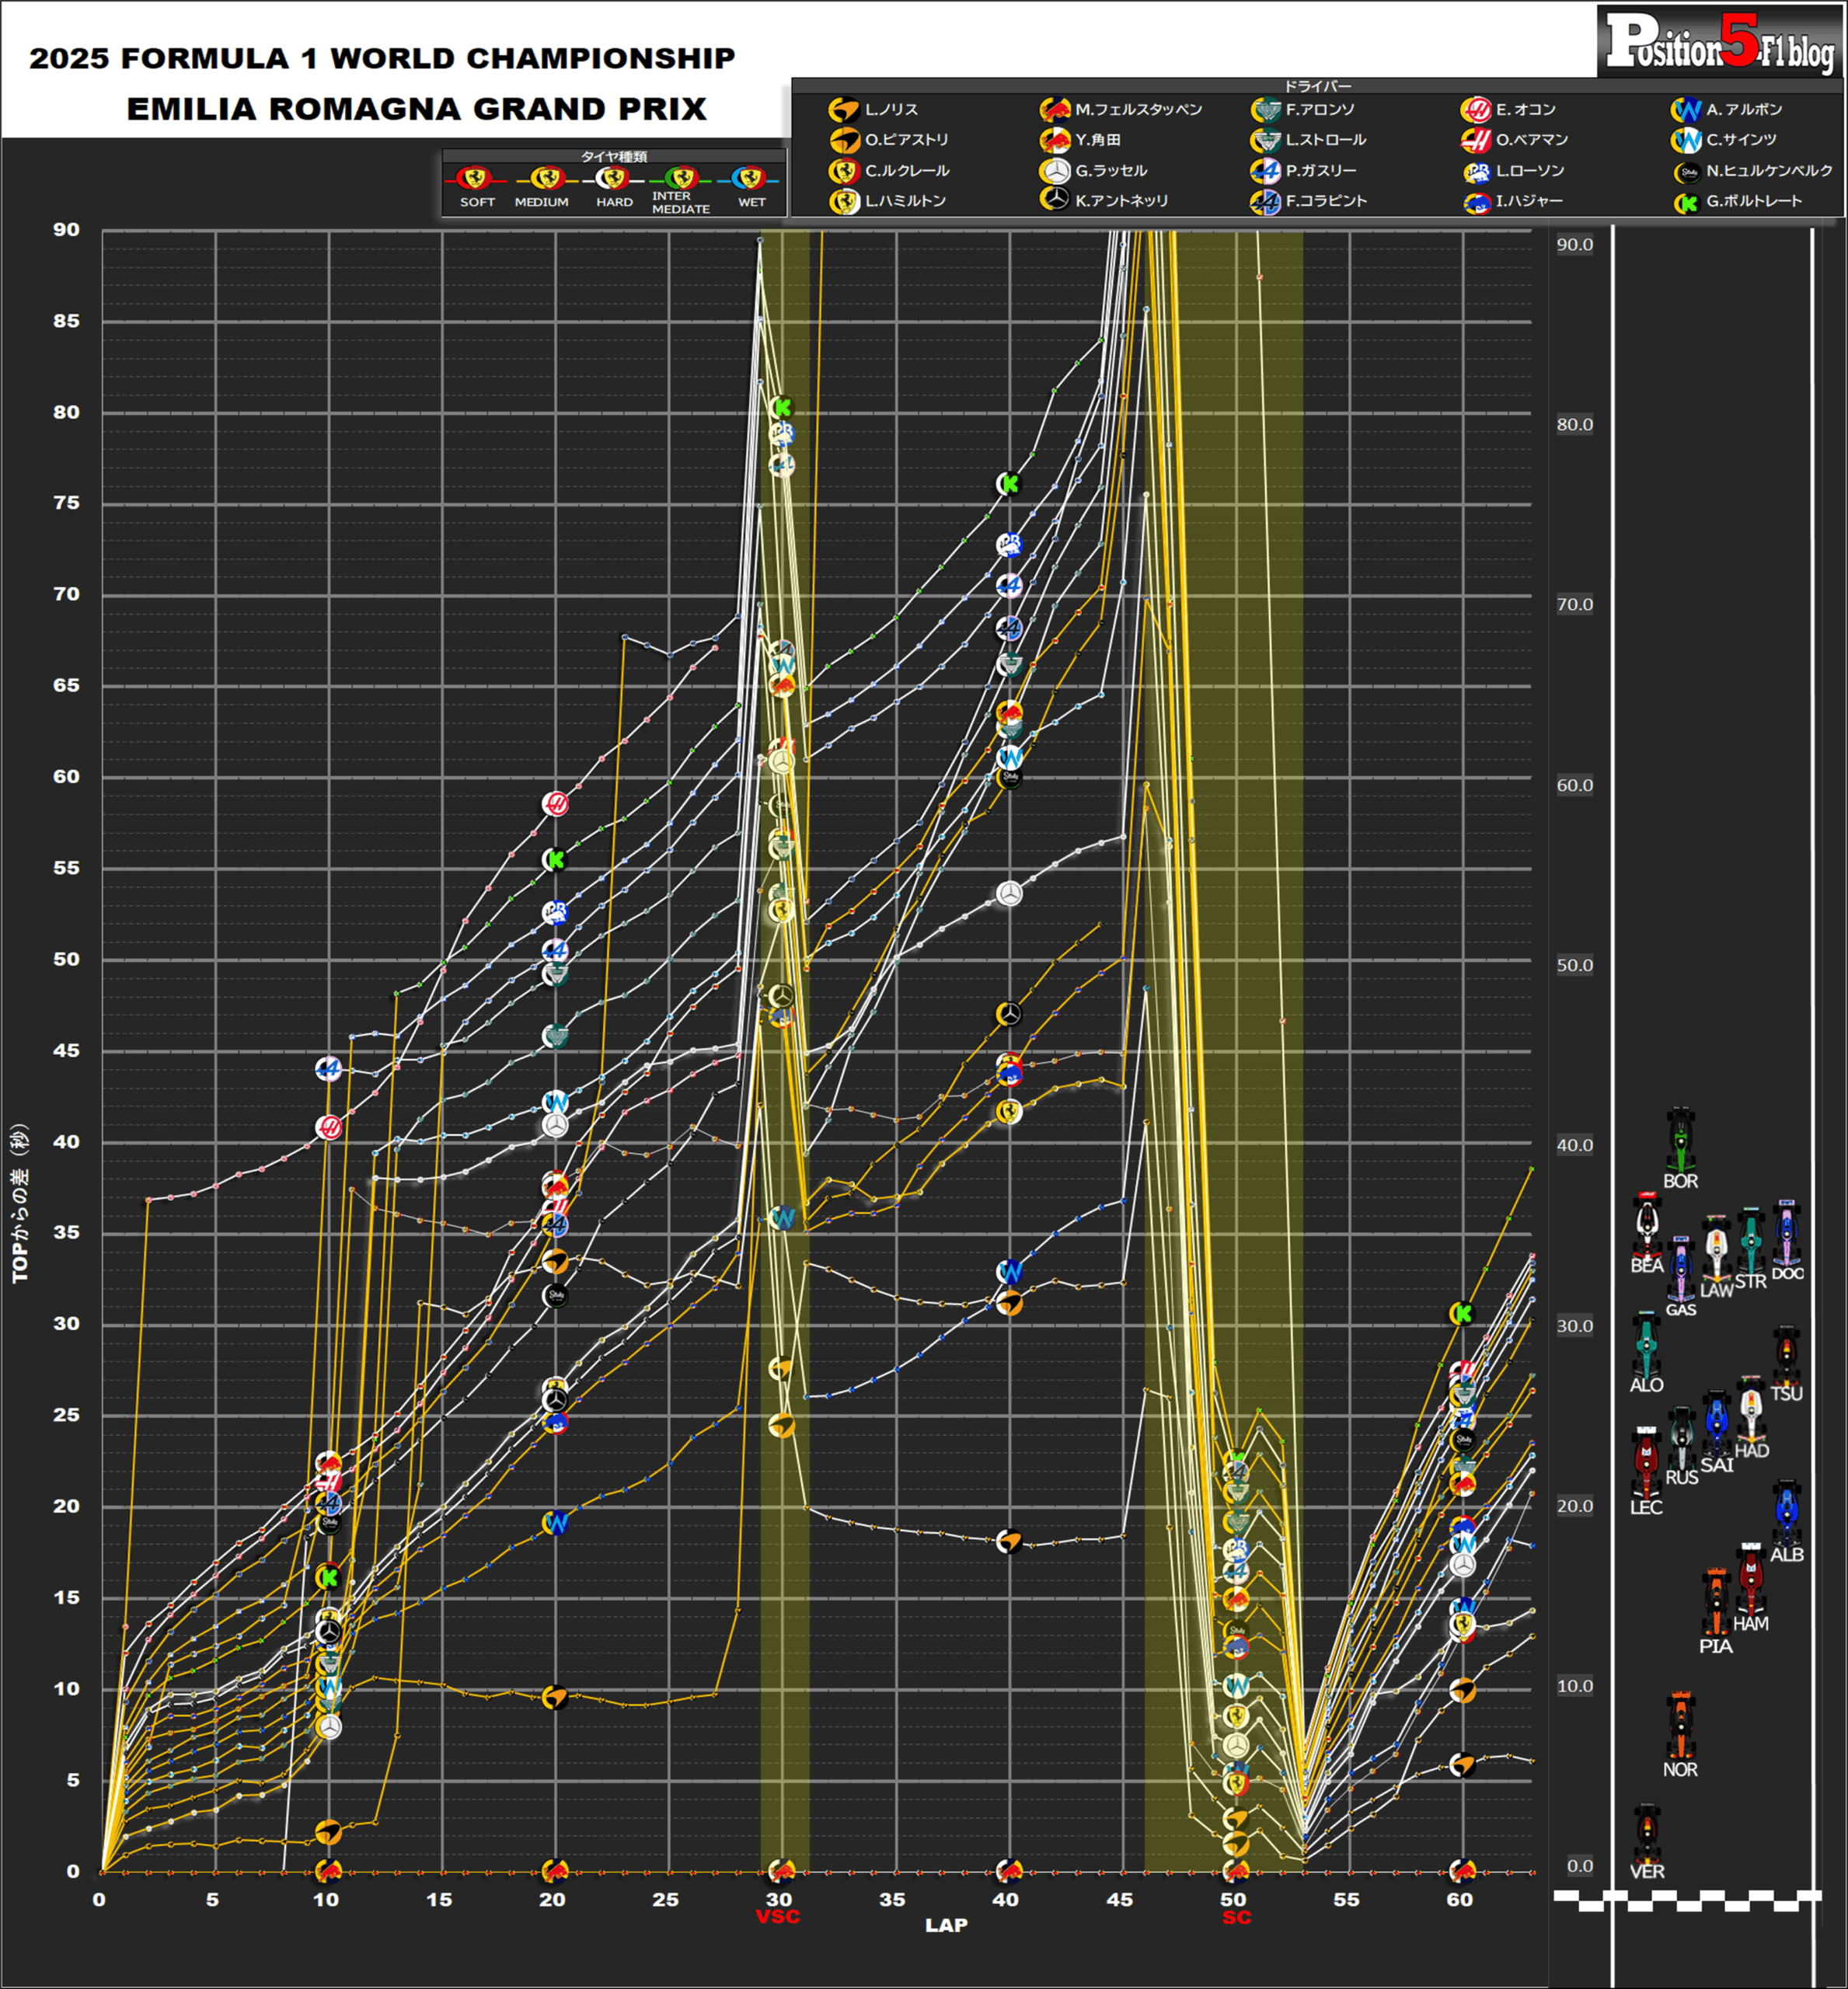Image resolution: width=1848 pixels, height=1989 pixels.
Task: Click the INTERMEDIATE tyre legend icon
Action: [681, 179]
